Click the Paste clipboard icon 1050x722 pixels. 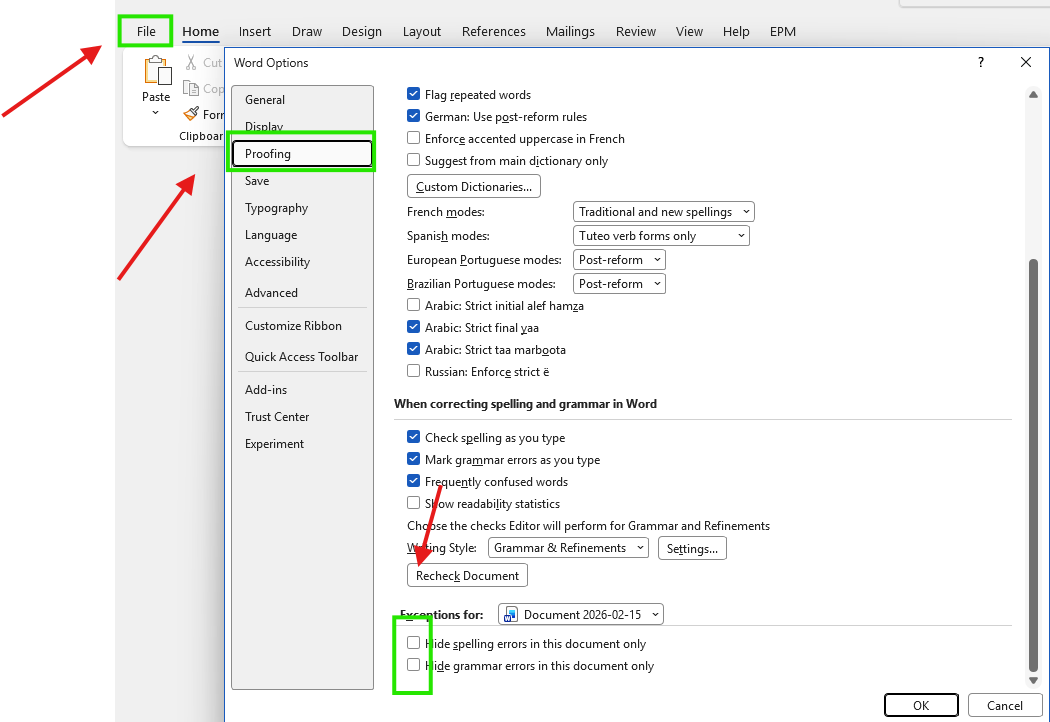[x=157, y=72]
